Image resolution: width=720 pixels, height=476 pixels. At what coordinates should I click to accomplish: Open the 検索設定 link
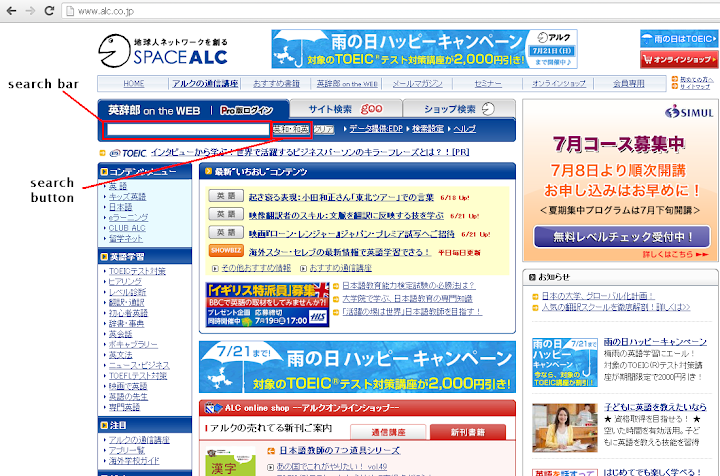pos(428,129)
